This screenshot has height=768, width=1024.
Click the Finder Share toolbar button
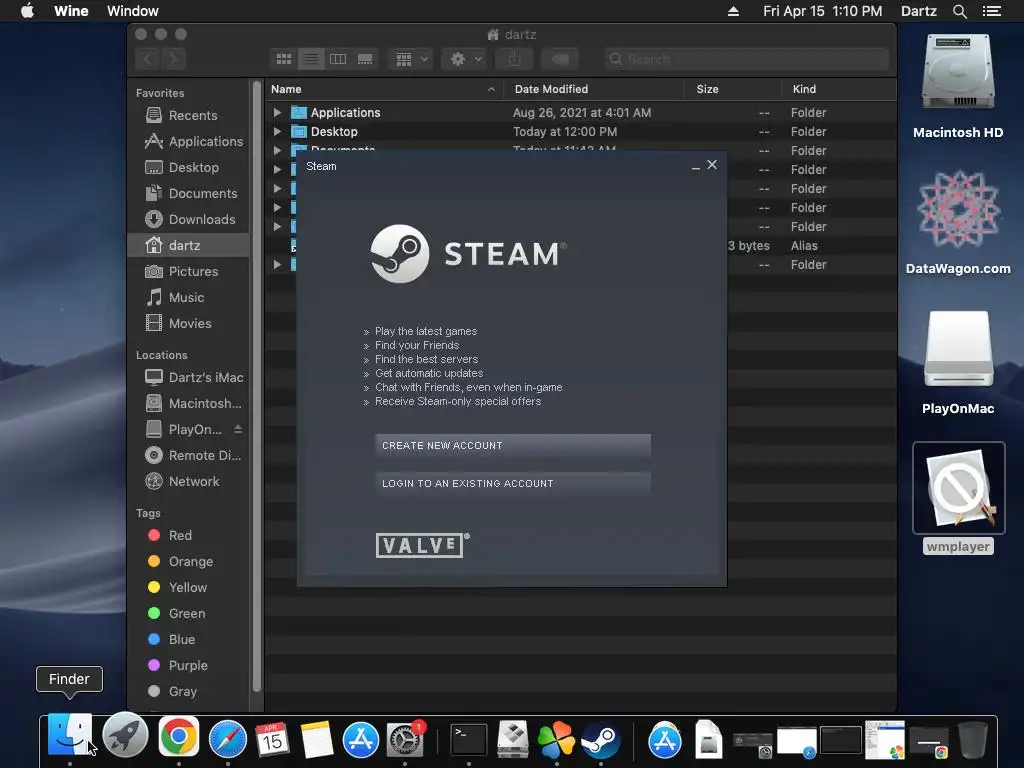pos(515,59)
